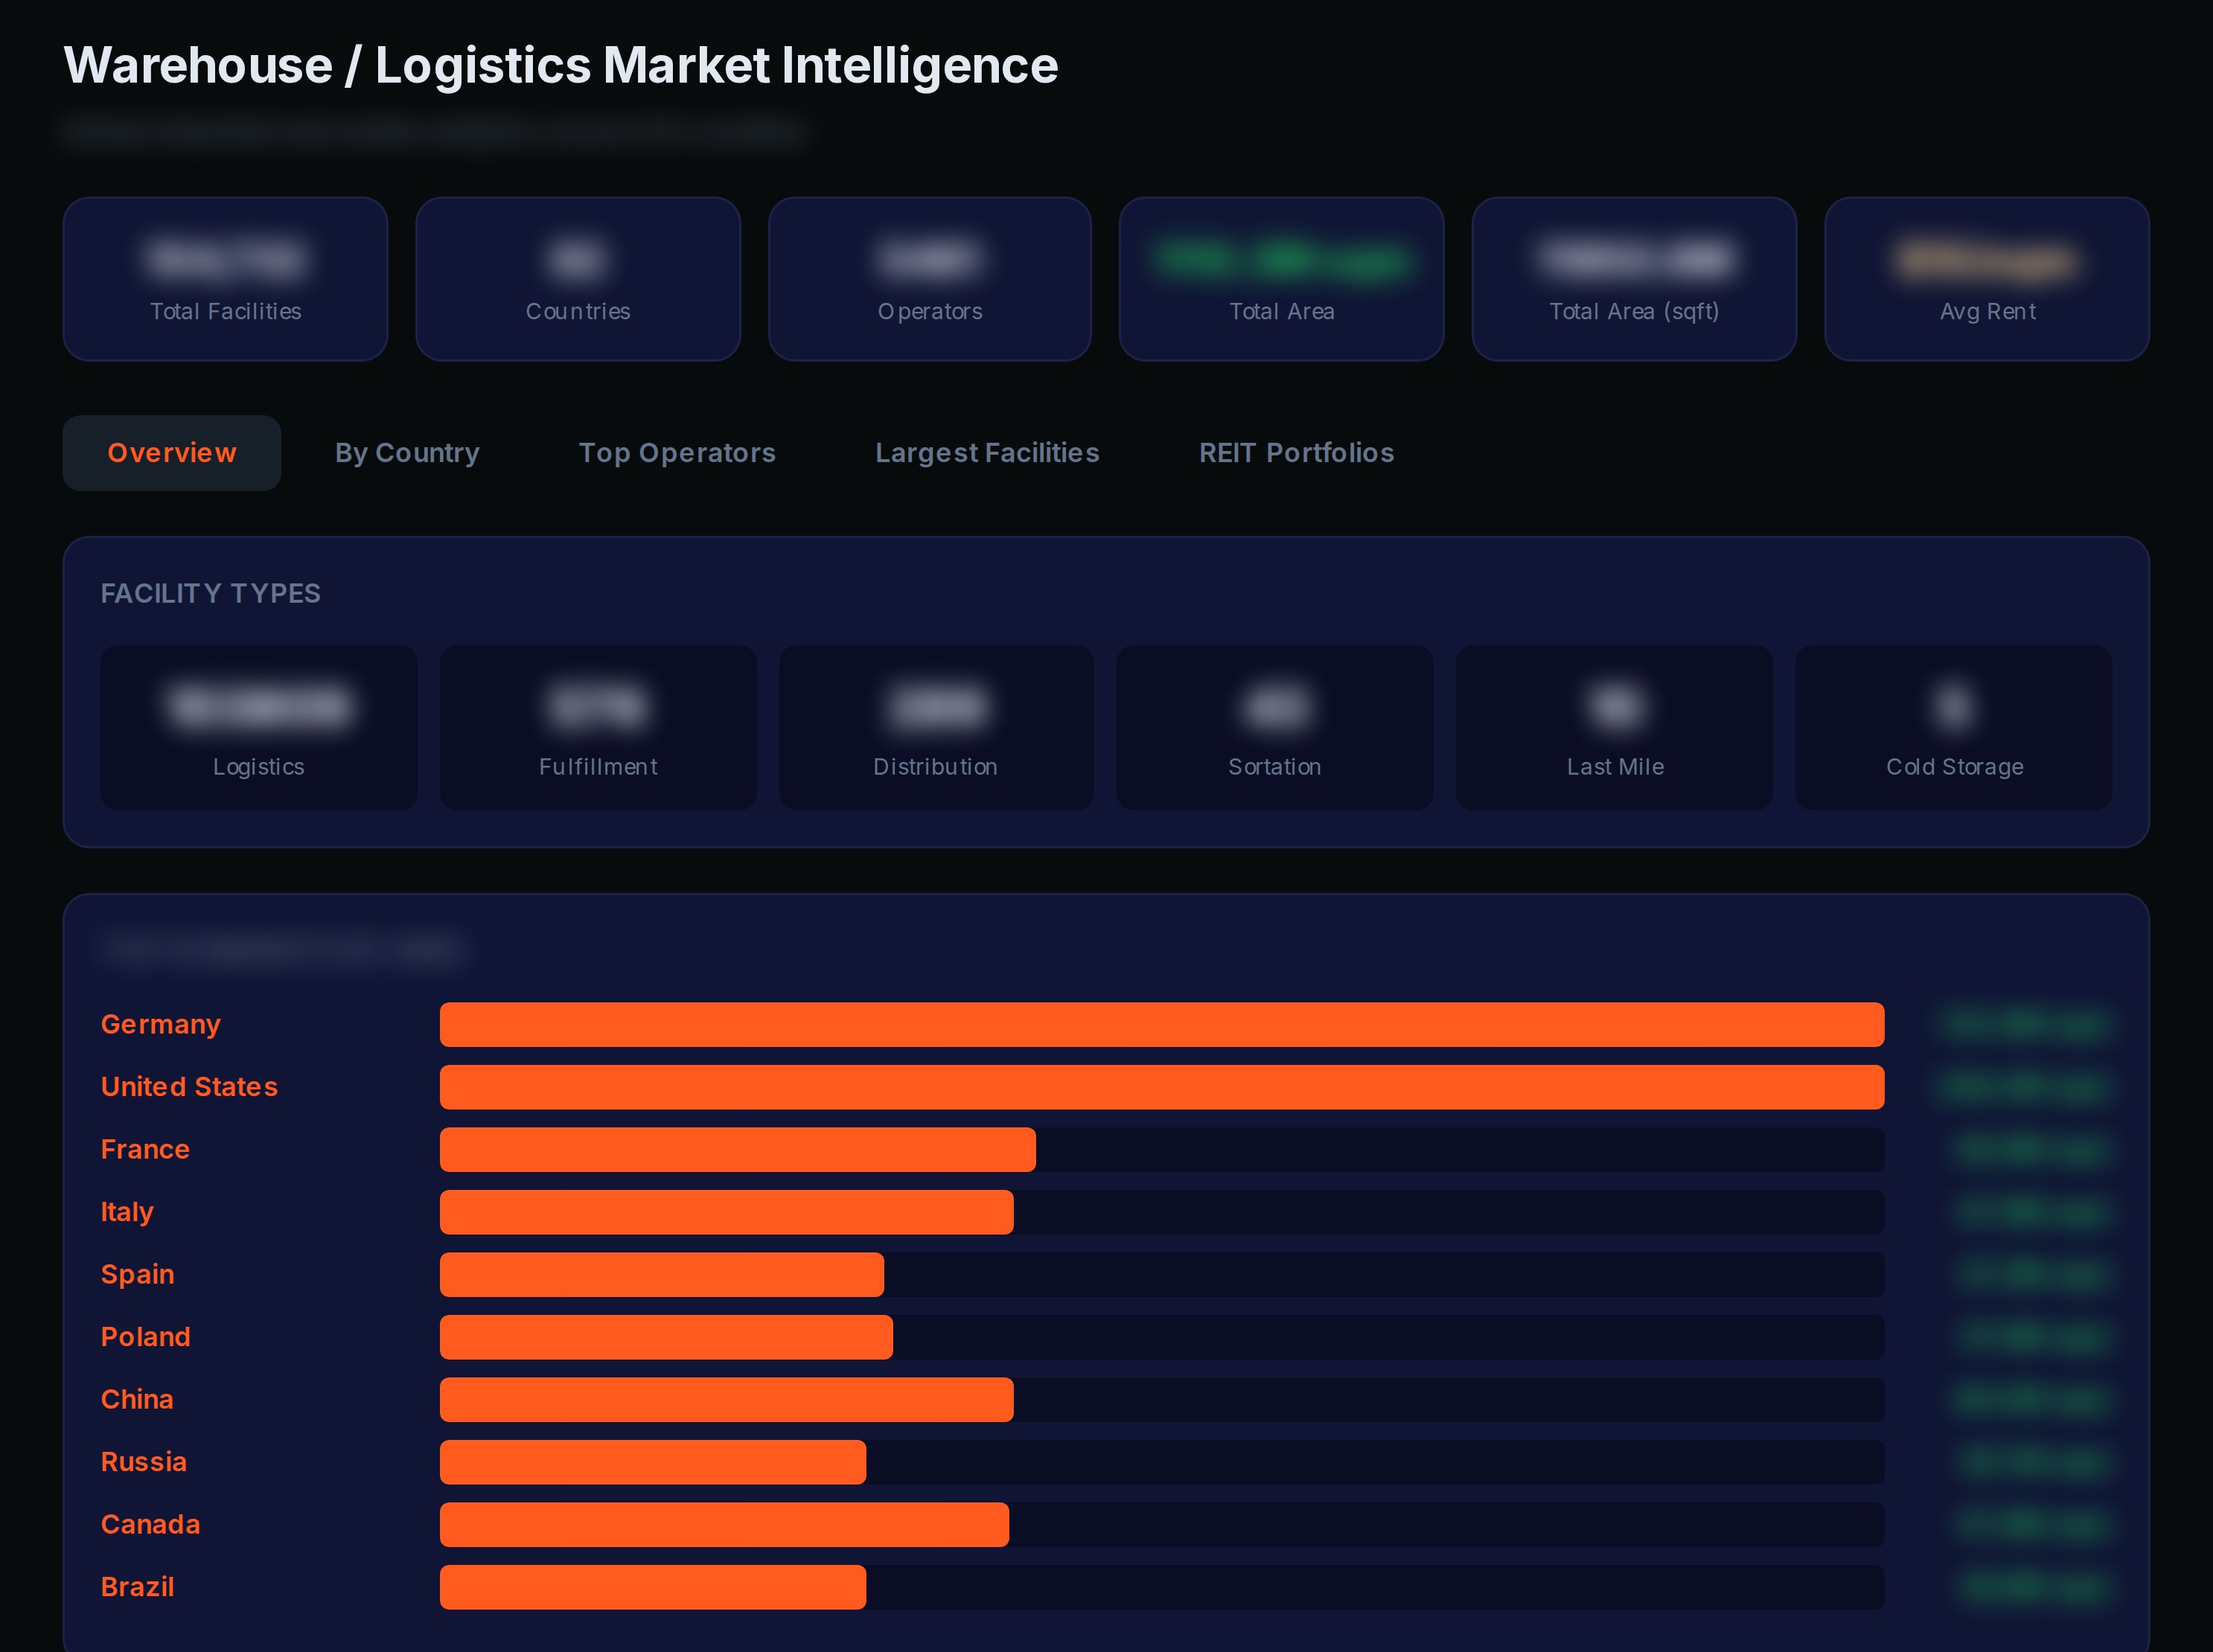Click the Germany country label
The height and width of the screenshot is (1652, 2213).
pyautogui.click(x=161, y=1025)
